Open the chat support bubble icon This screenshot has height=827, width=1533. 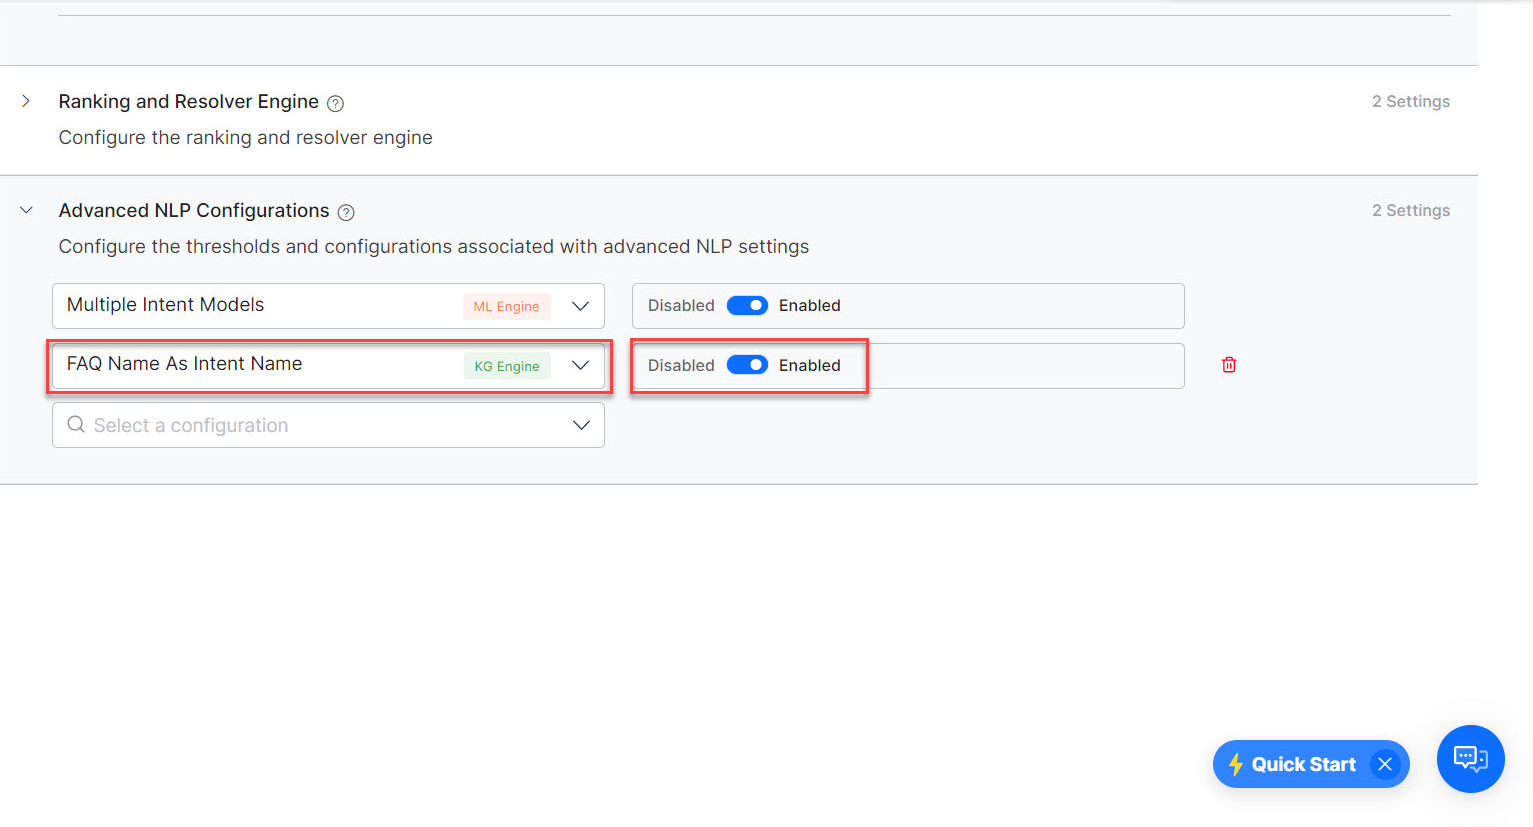pyautogui.click(x=1470, y=759)
